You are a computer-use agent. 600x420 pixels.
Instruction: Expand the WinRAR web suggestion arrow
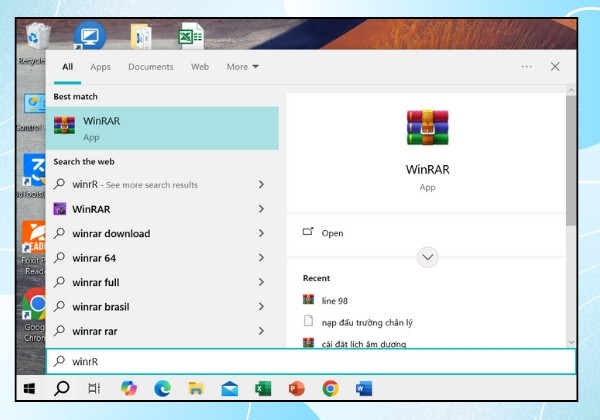click(x=261, y=209)
